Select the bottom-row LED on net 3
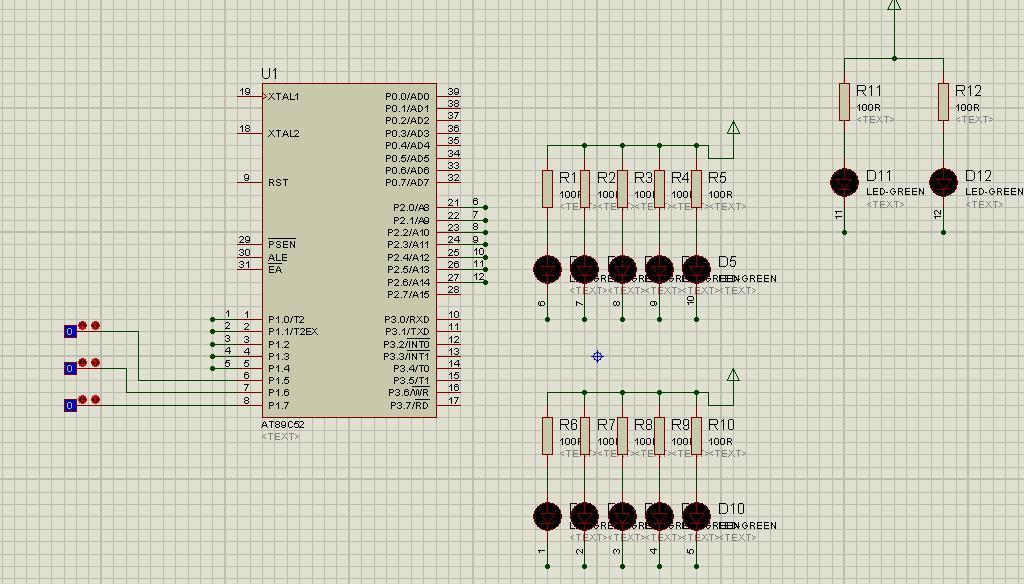 click(622, 516)
